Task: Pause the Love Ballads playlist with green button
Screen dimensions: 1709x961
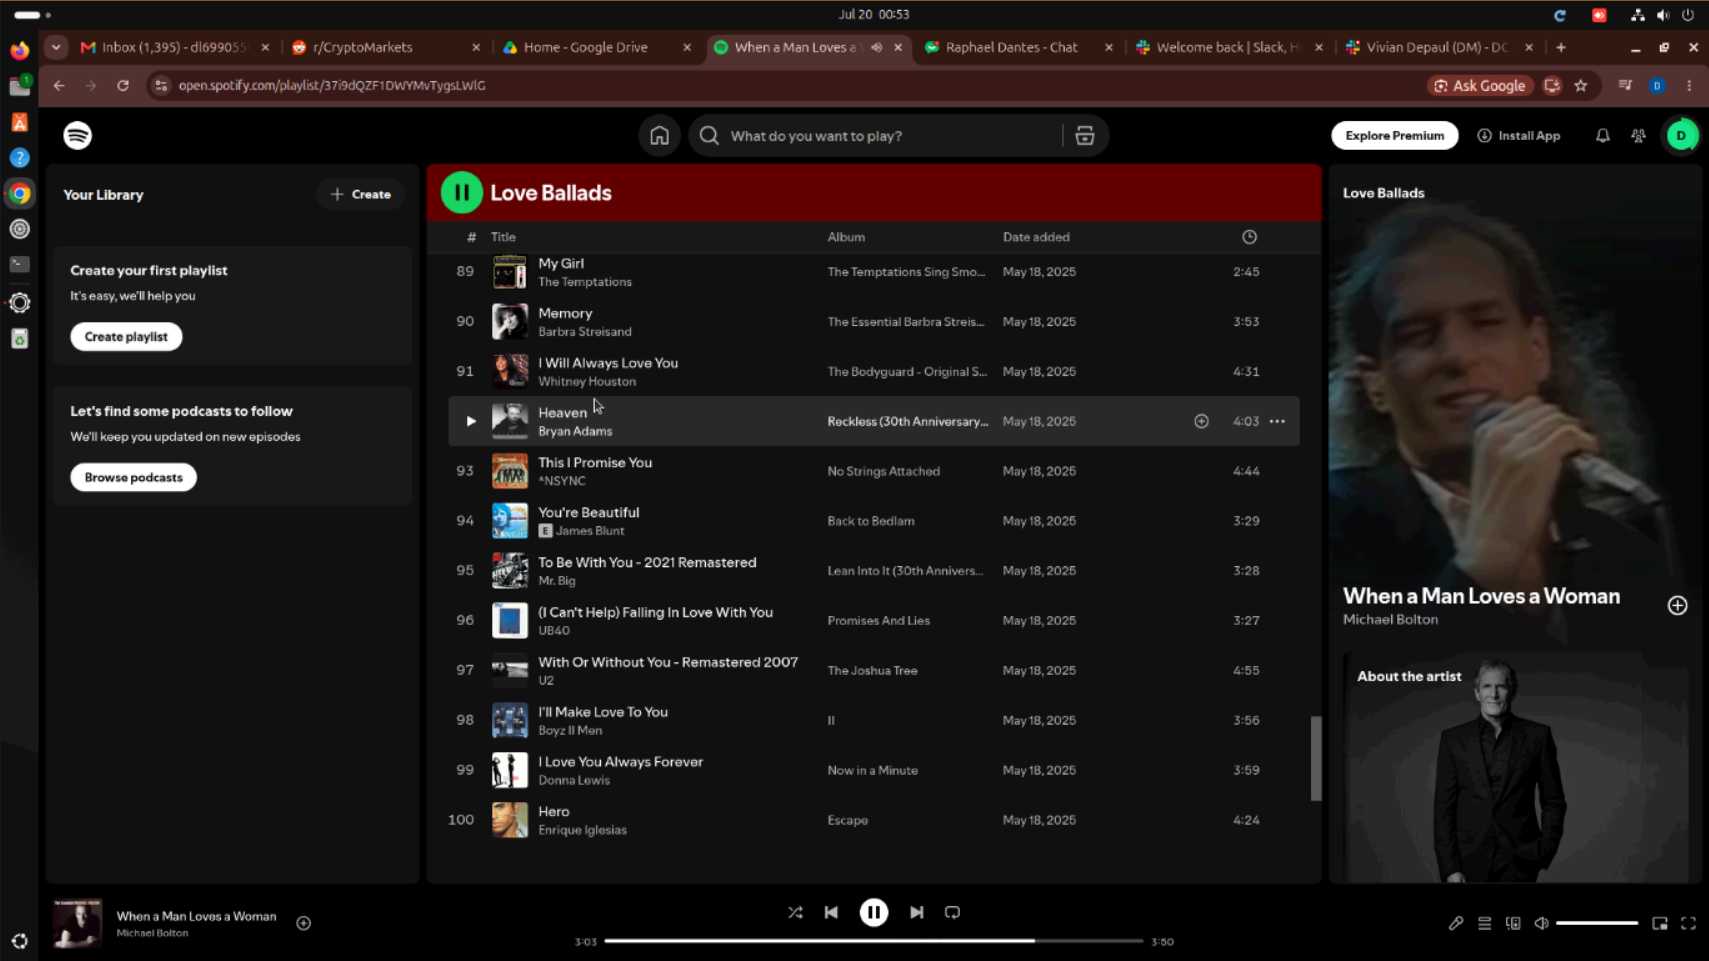Action: pyautogui.click(x=461, y=193)
